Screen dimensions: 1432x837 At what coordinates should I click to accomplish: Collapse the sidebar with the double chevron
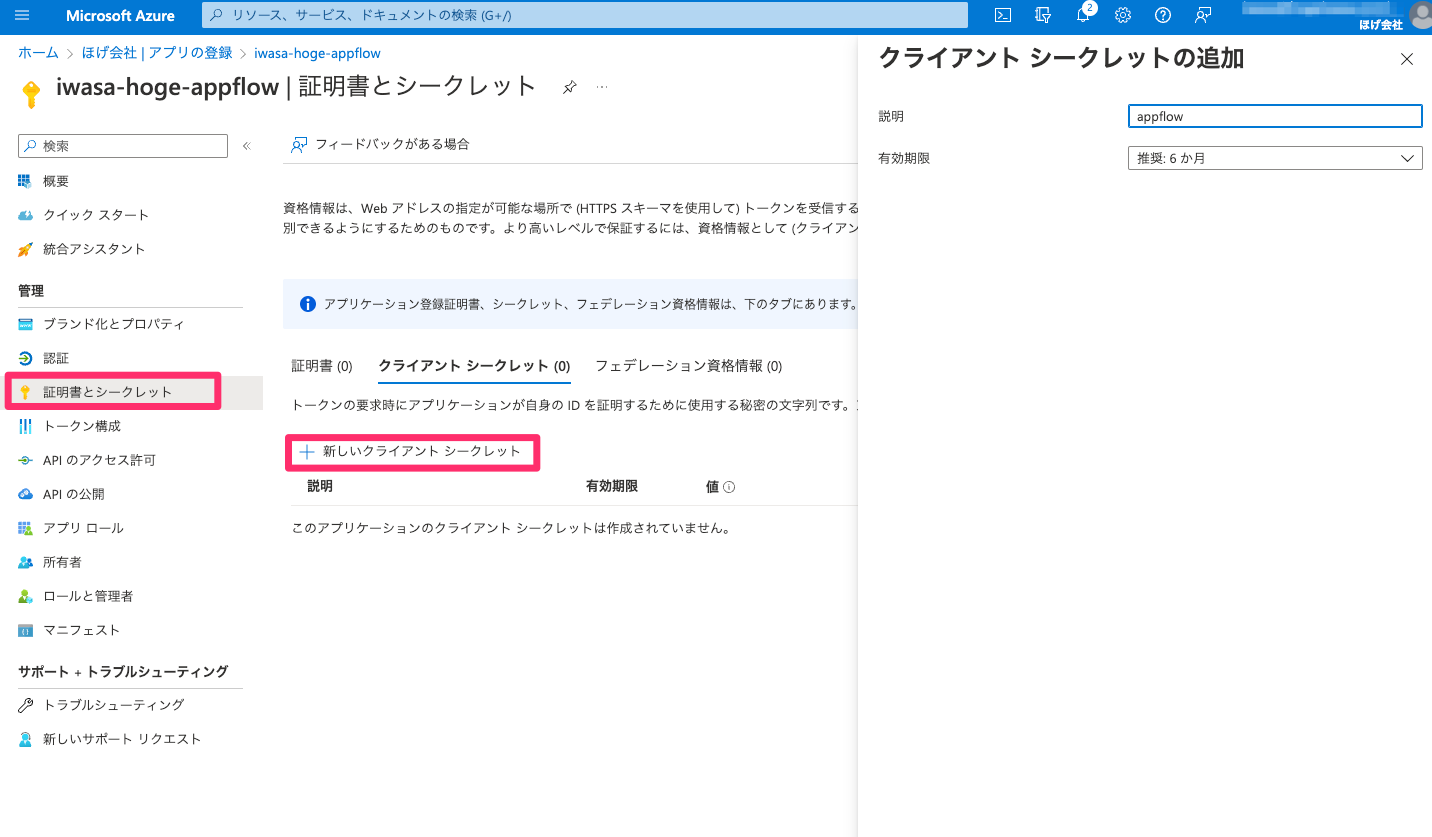tap(247, 146)
